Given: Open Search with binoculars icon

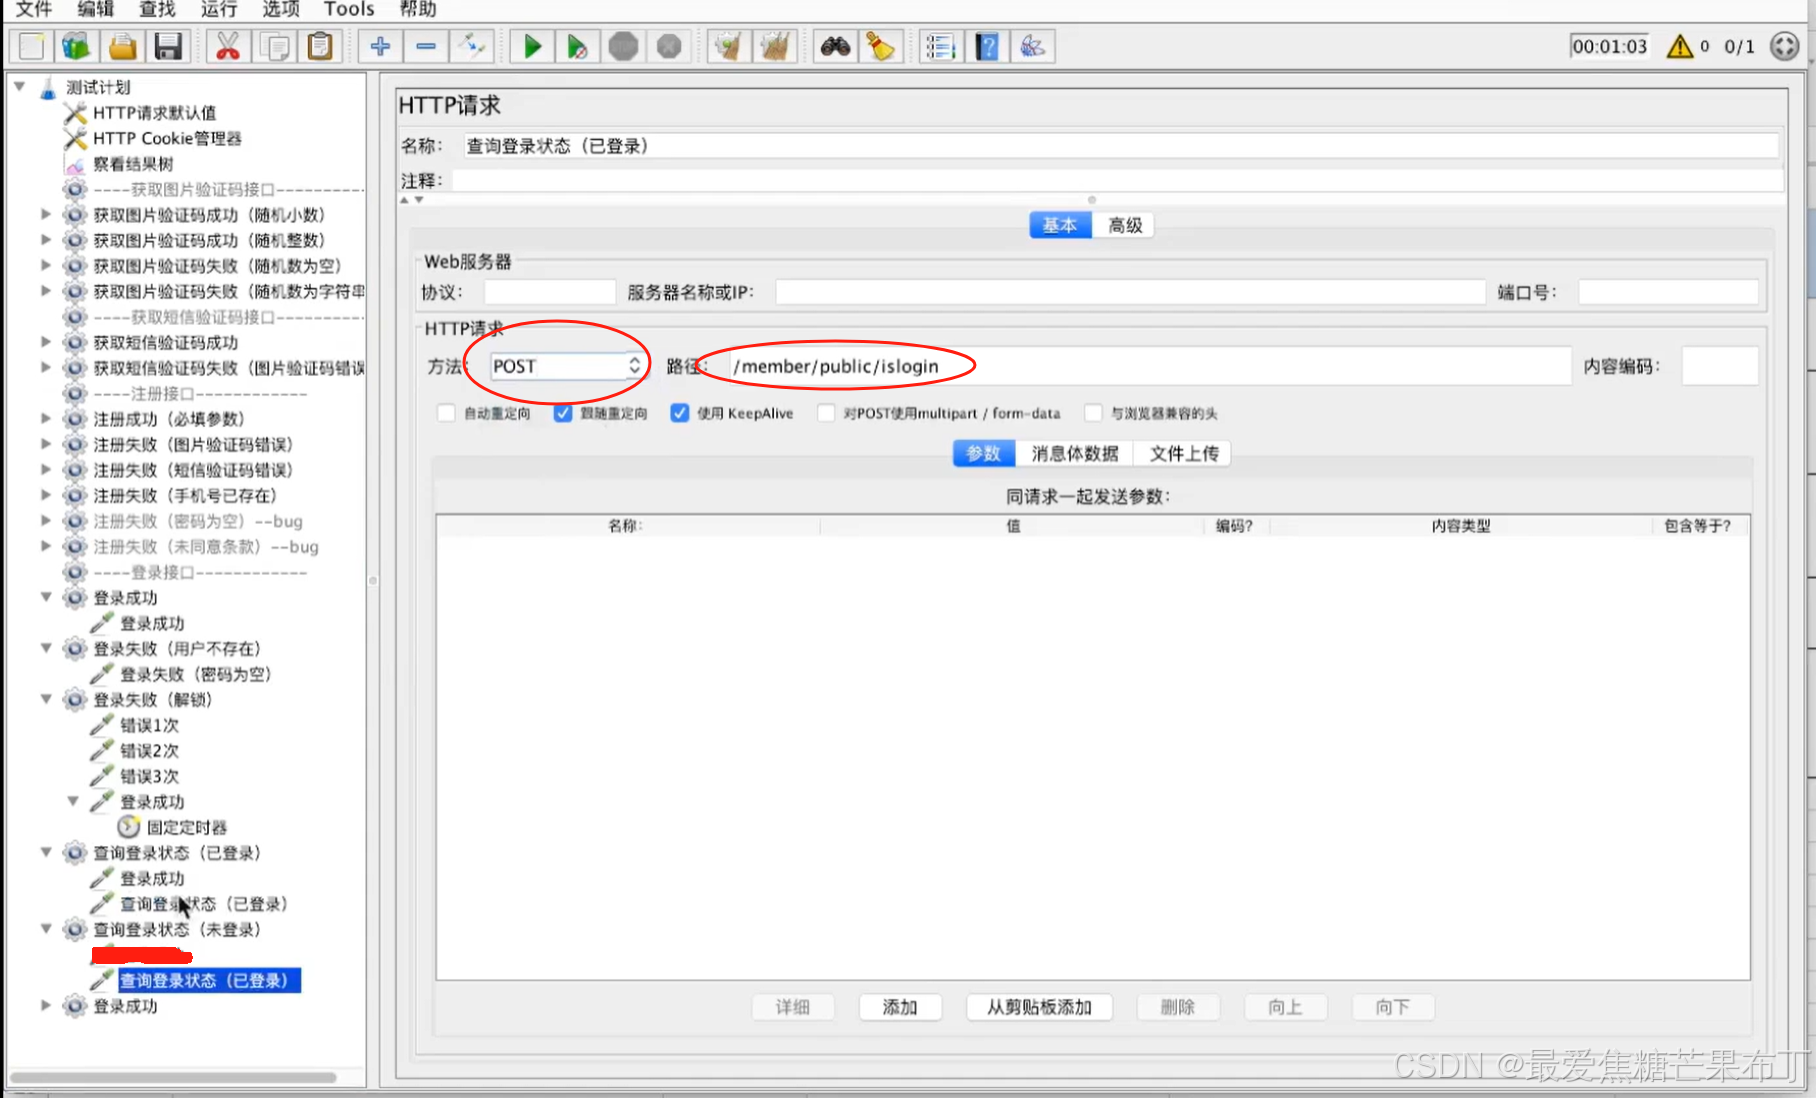Looking at the screenshot, I should pyautogui.click(x=835, y=46).
